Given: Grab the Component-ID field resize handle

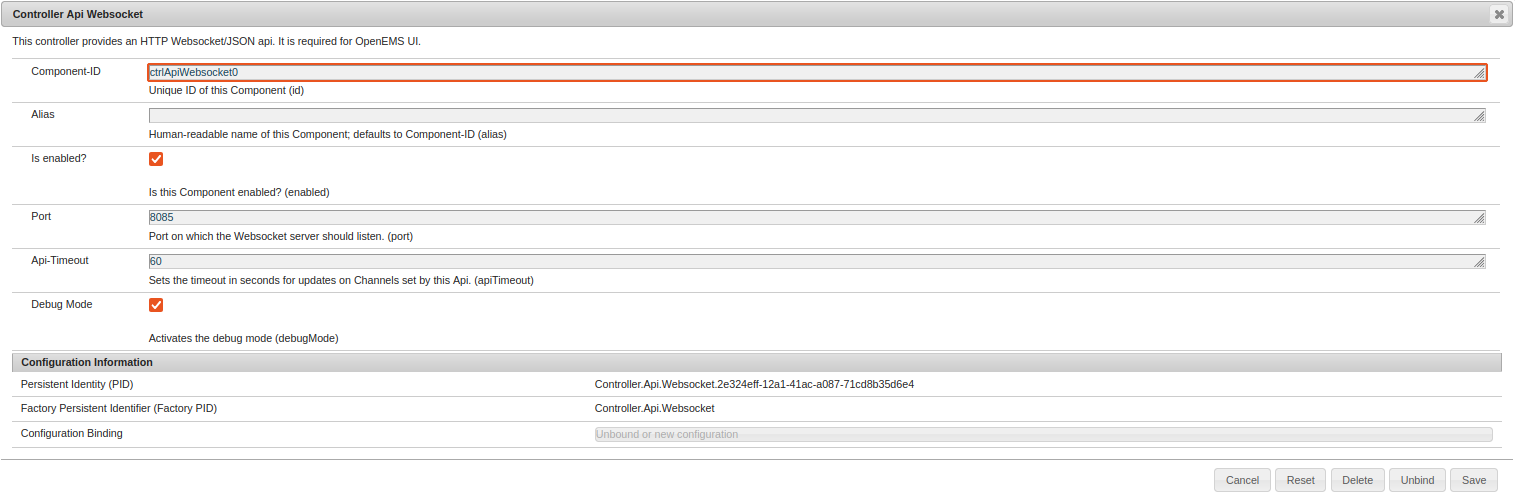Looking at the screenshot, I should [1479, 73].
